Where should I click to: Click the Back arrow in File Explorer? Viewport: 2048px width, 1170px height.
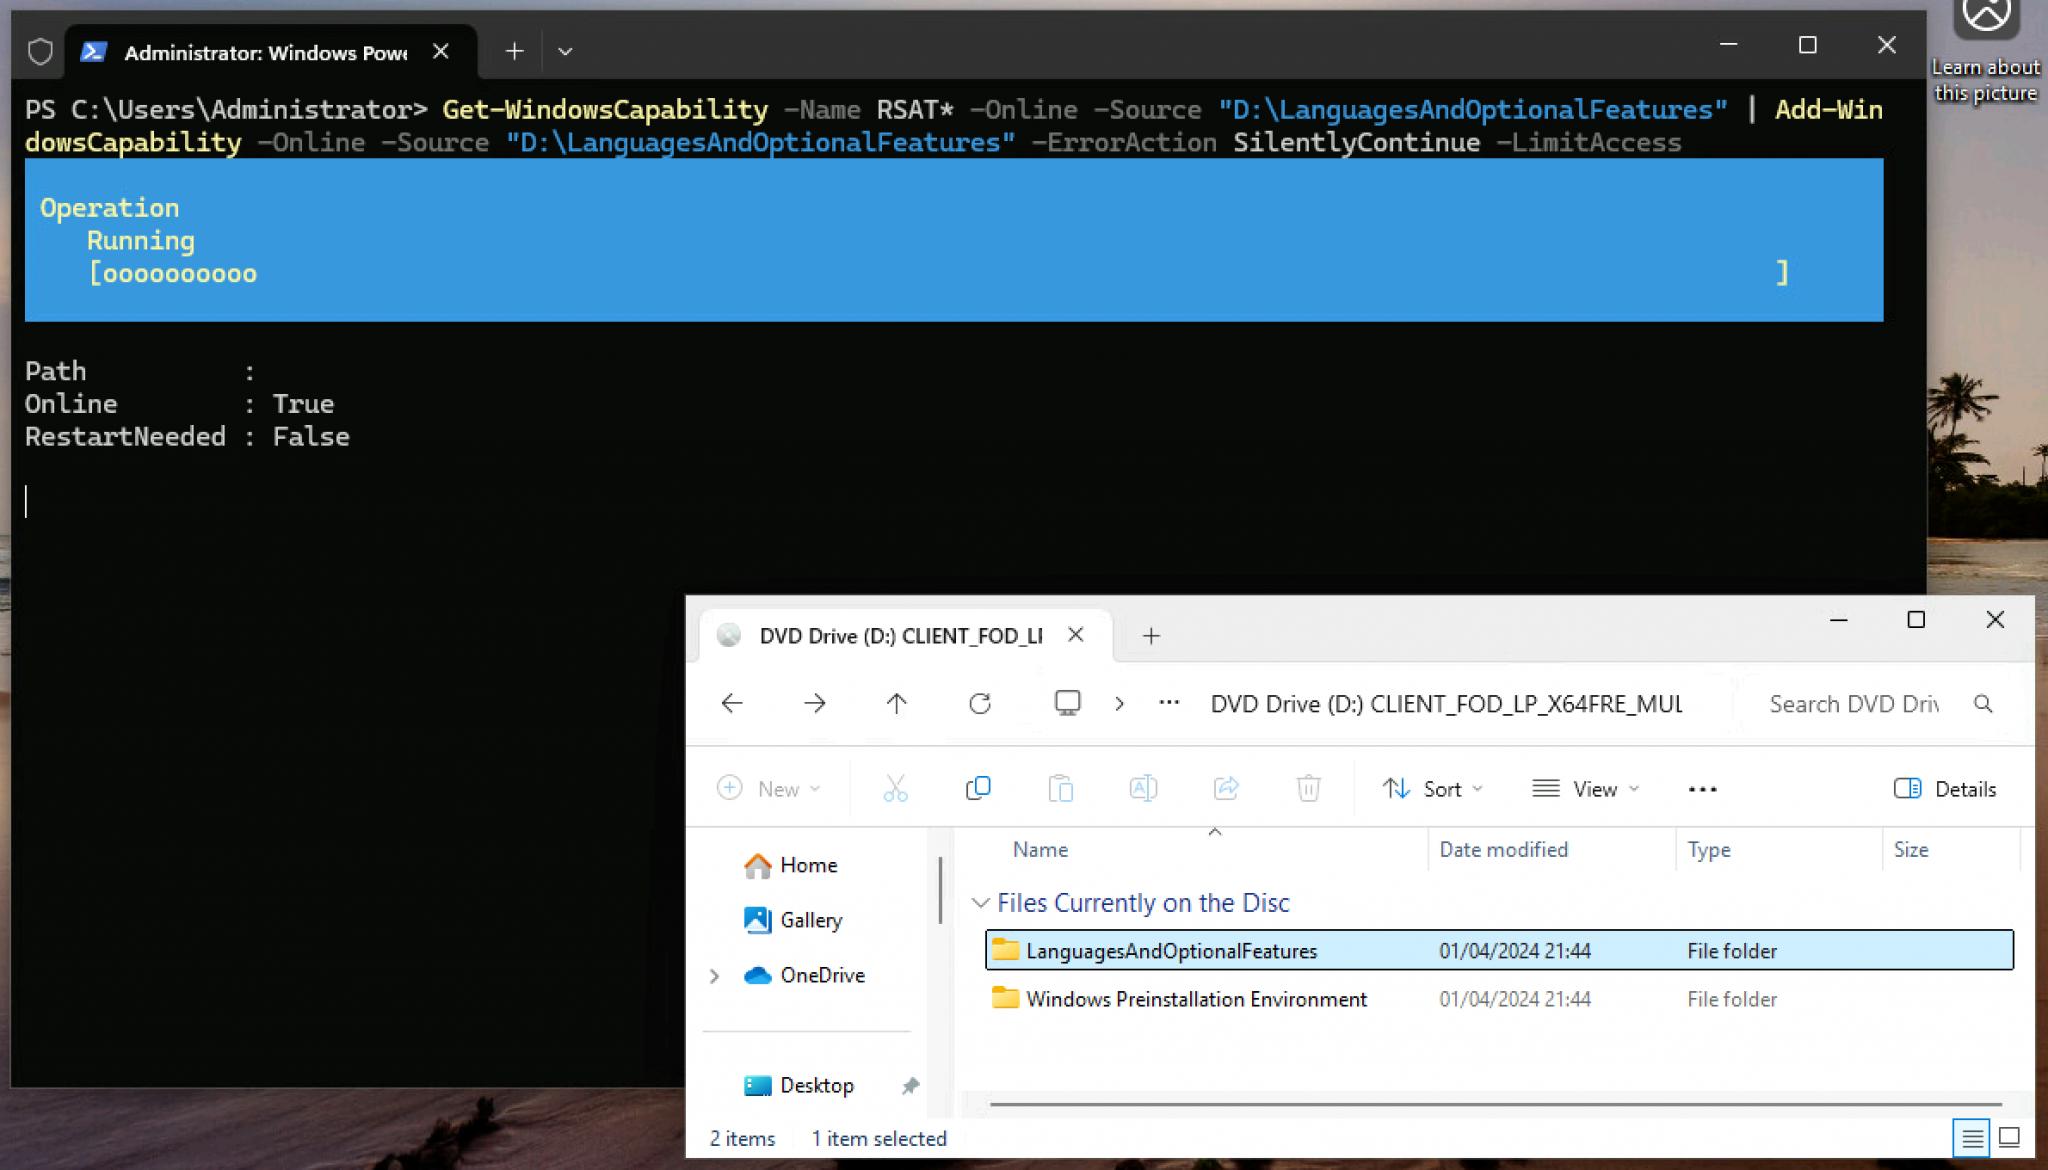[x=732, y=704]
